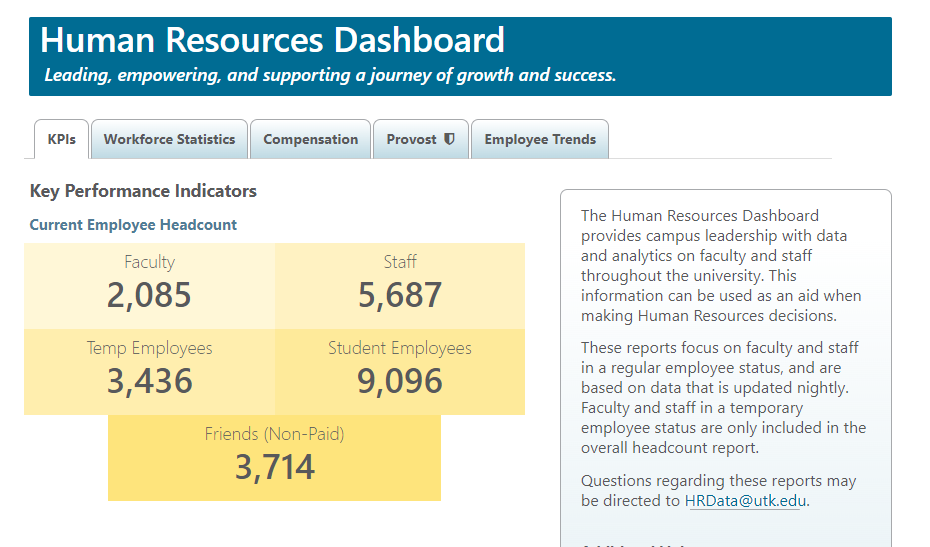Click the Human Resources Dashboard title
Screen dimensions: 930x547
(272, 40)
